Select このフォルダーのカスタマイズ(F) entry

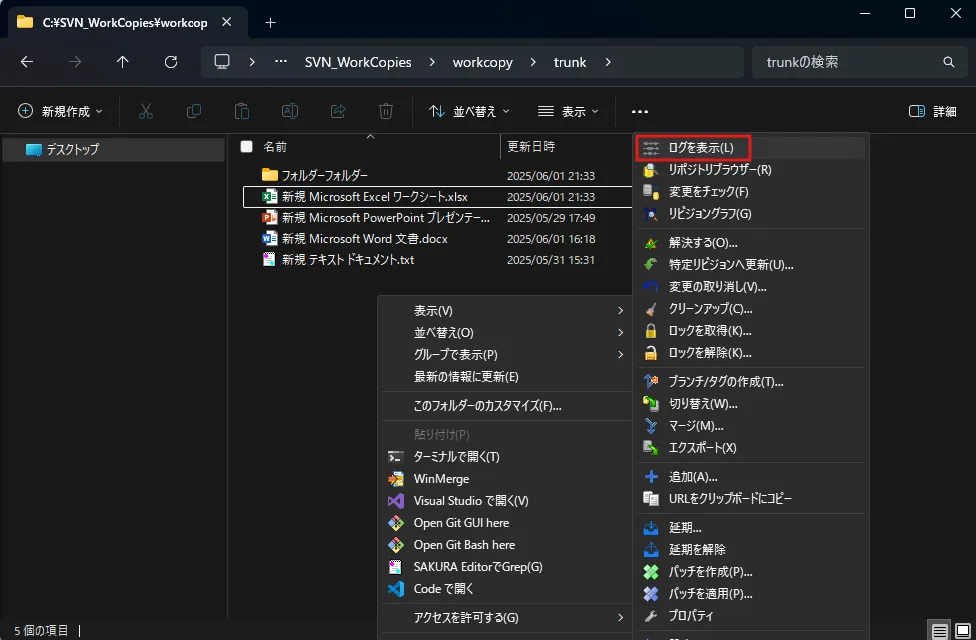click(x=506, y=406)
